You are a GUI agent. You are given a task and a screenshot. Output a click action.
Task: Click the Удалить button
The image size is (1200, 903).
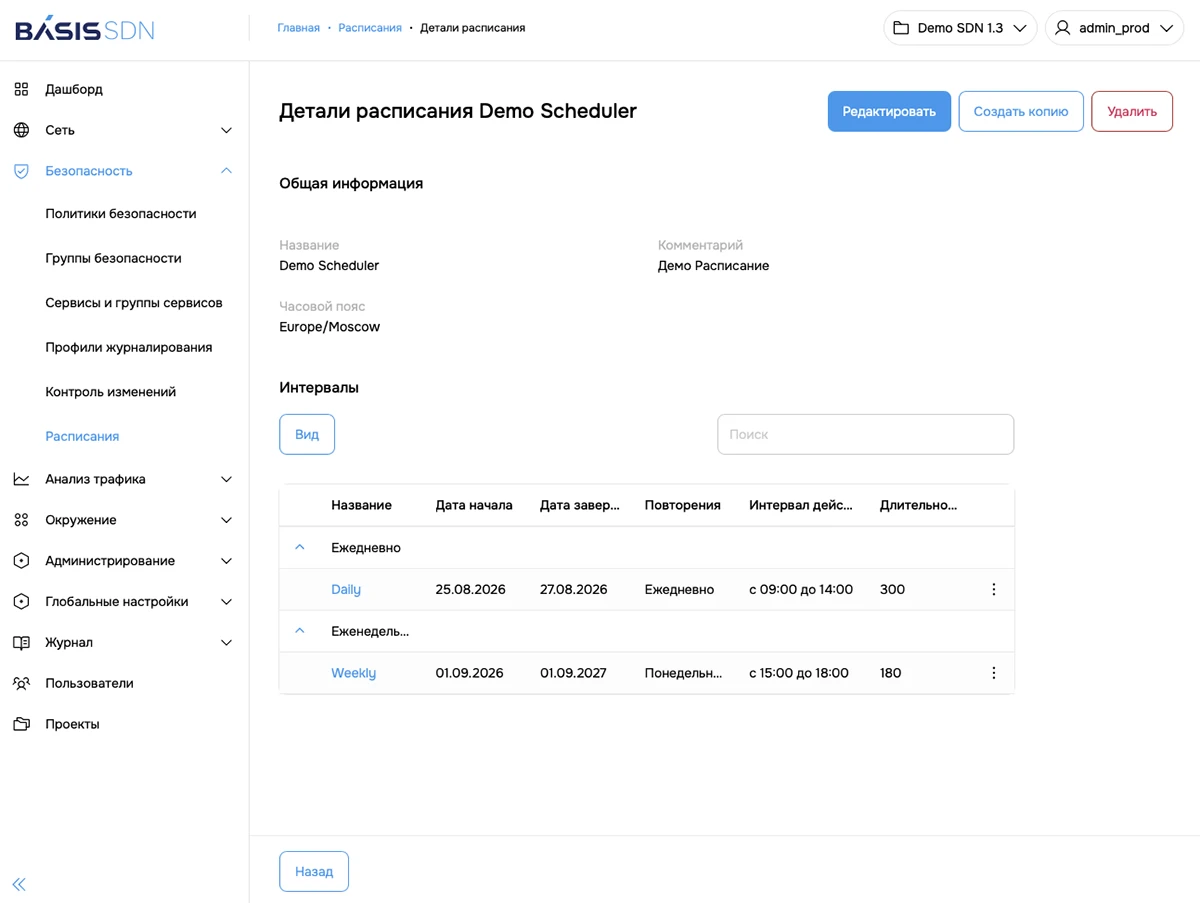click(1132, 112)
